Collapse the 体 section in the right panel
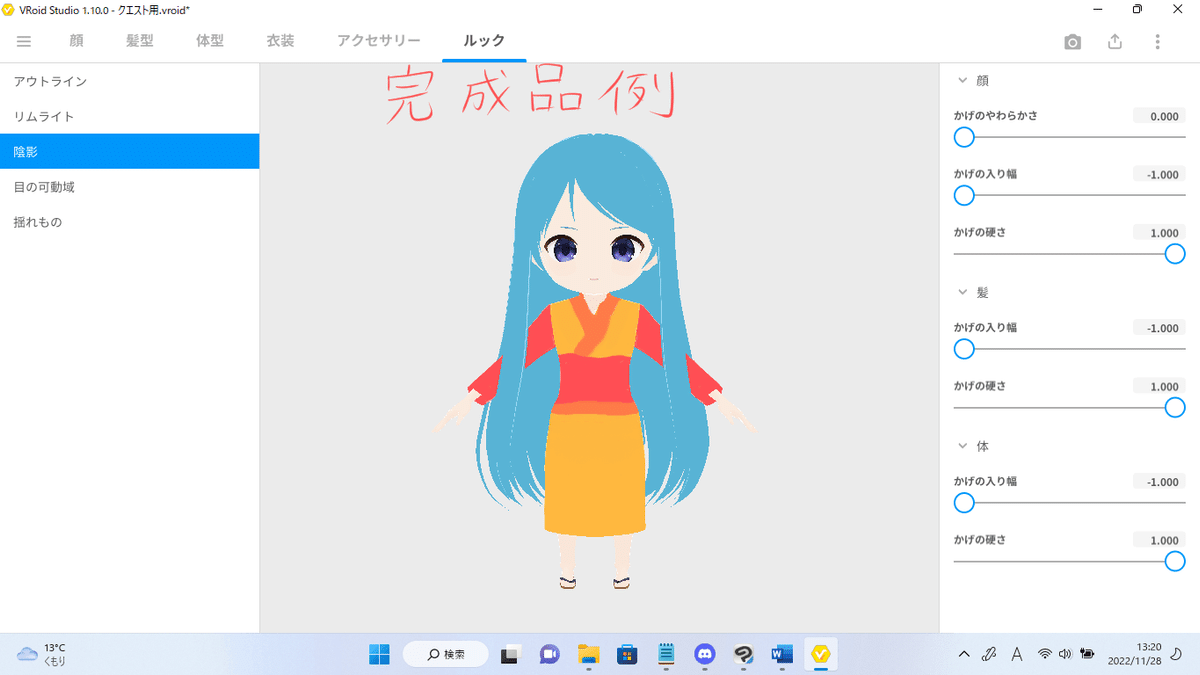The image size is (1200, 675). [962, 446]
